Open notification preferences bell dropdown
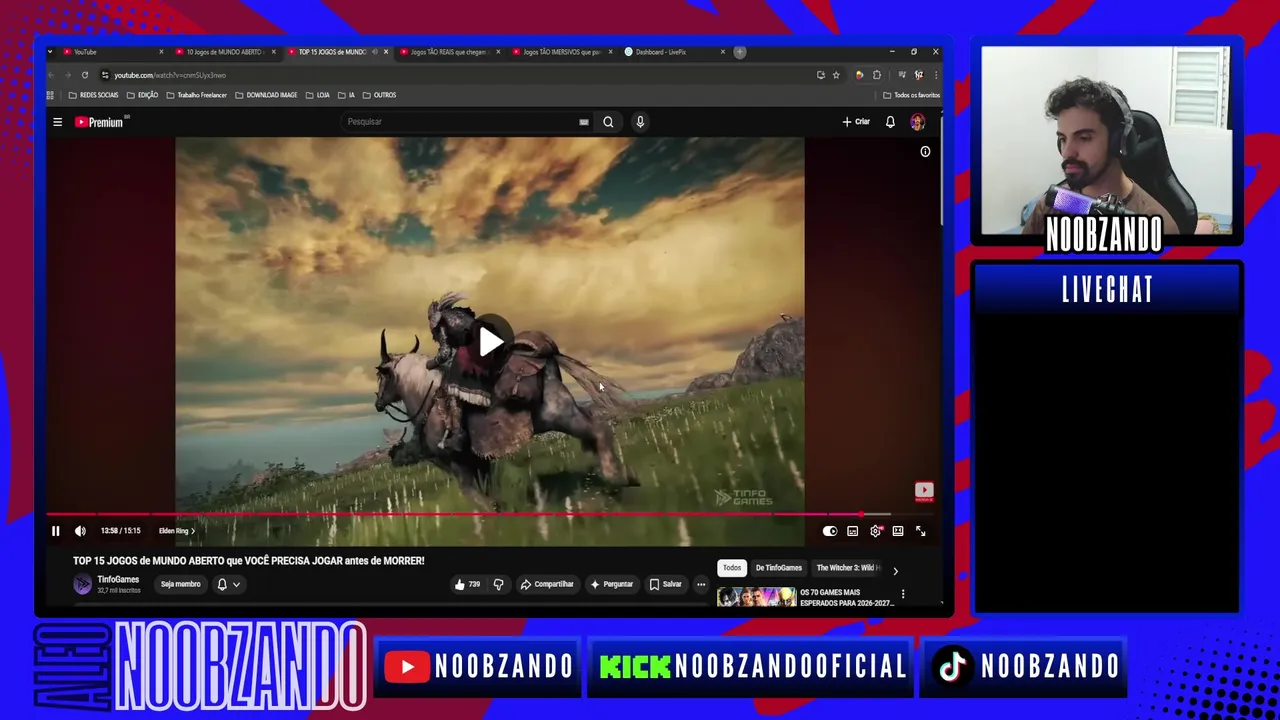 pos(229,584)
